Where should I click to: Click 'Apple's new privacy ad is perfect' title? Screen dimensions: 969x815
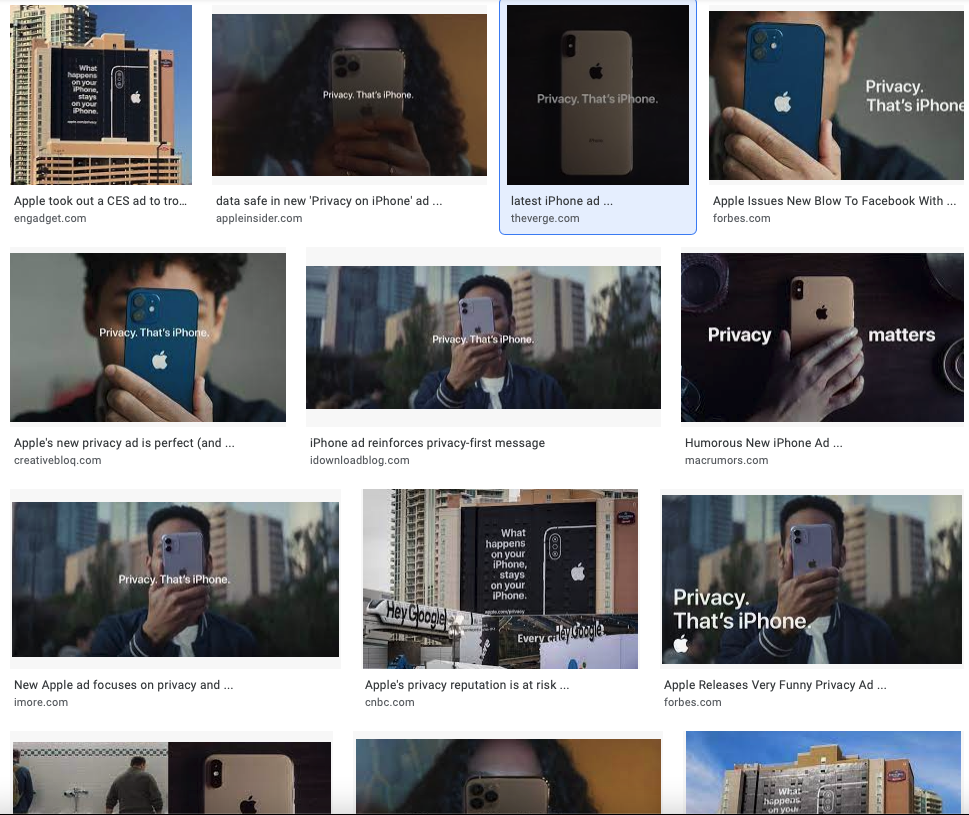[124, 443]
